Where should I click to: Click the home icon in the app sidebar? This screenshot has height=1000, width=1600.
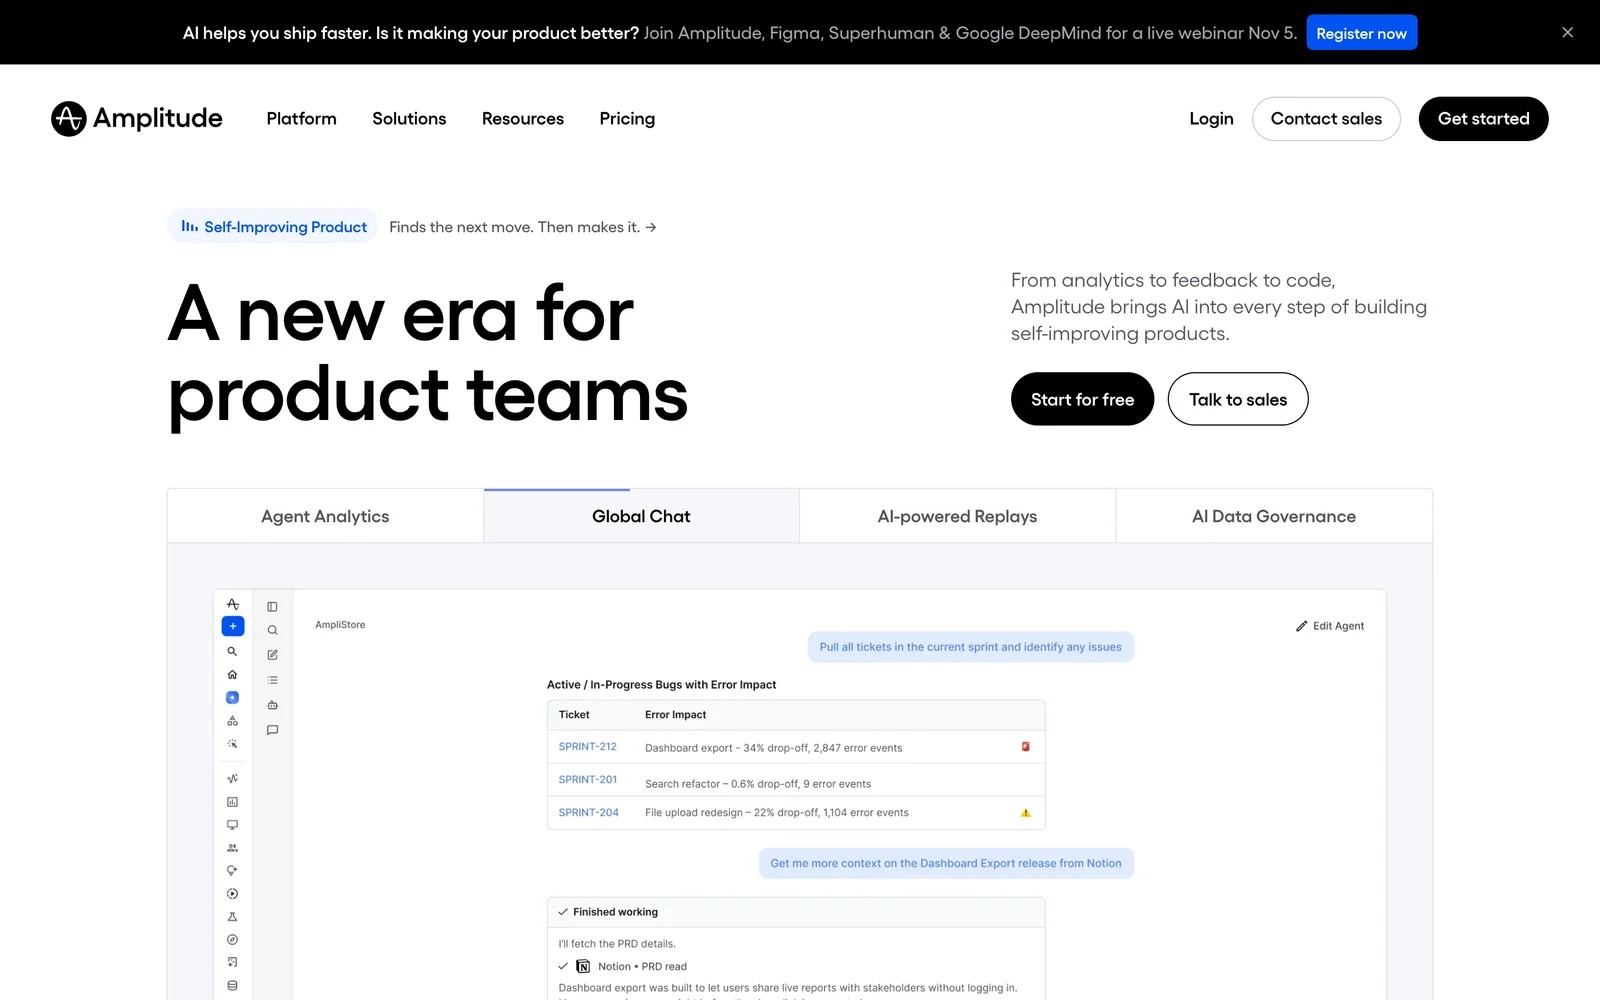[233, 674]
